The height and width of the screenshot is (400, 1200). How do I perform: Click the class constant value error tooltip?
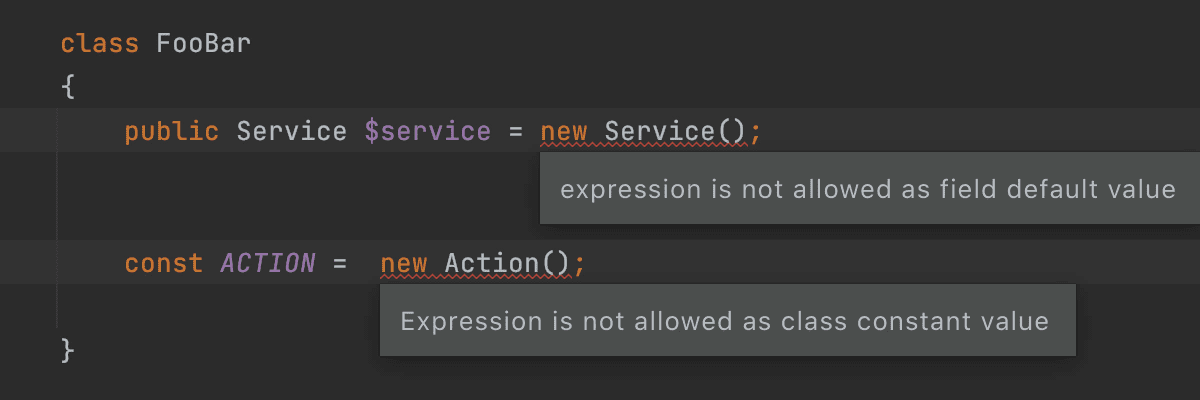tap(727, 321)
